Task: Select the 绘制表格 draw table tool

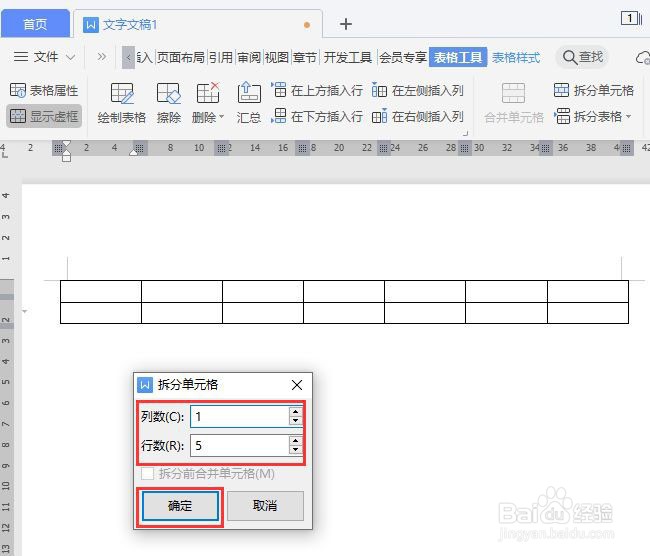Action: pos(122,104)
